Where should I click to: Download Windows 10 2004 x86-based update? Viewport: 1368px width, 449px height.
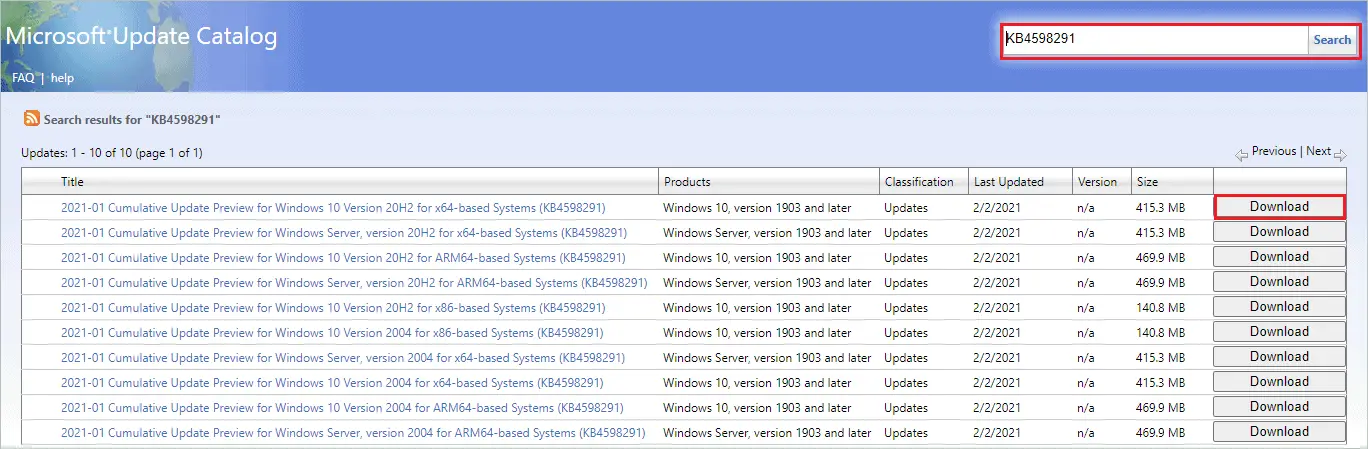tap(1279, 332)
